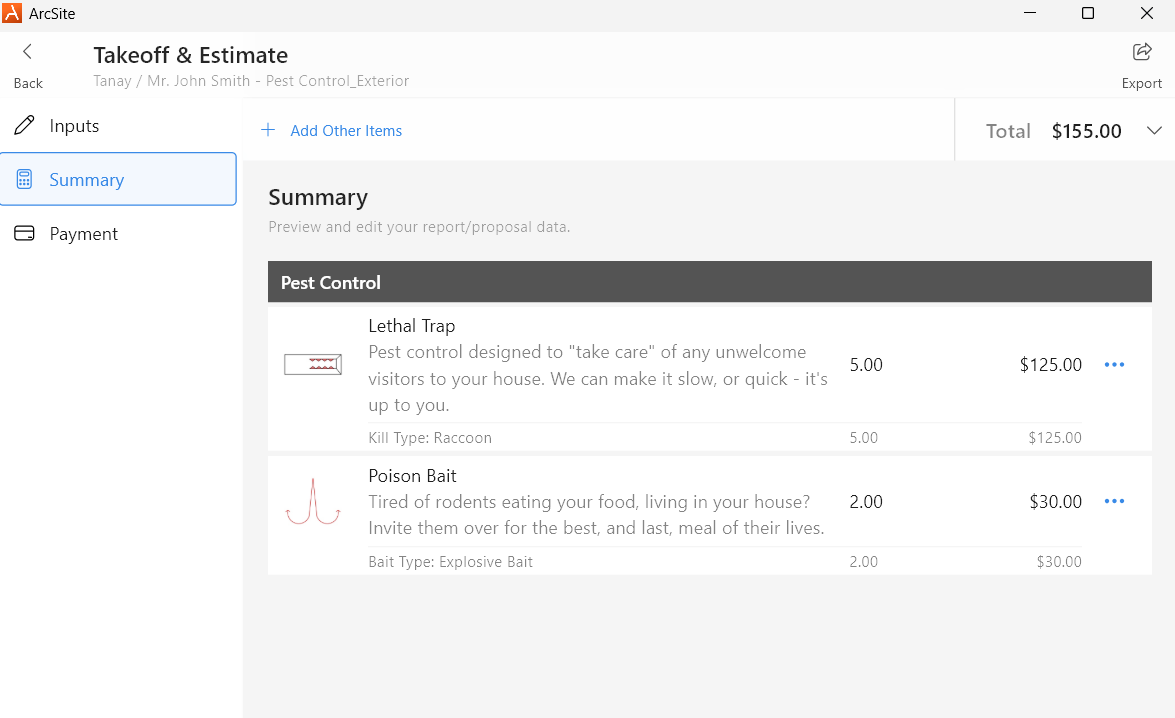The width and height of the screenshot is (1175, 718).
Task: Open more options for Lethal Trap
Action: pos(1114,364)
